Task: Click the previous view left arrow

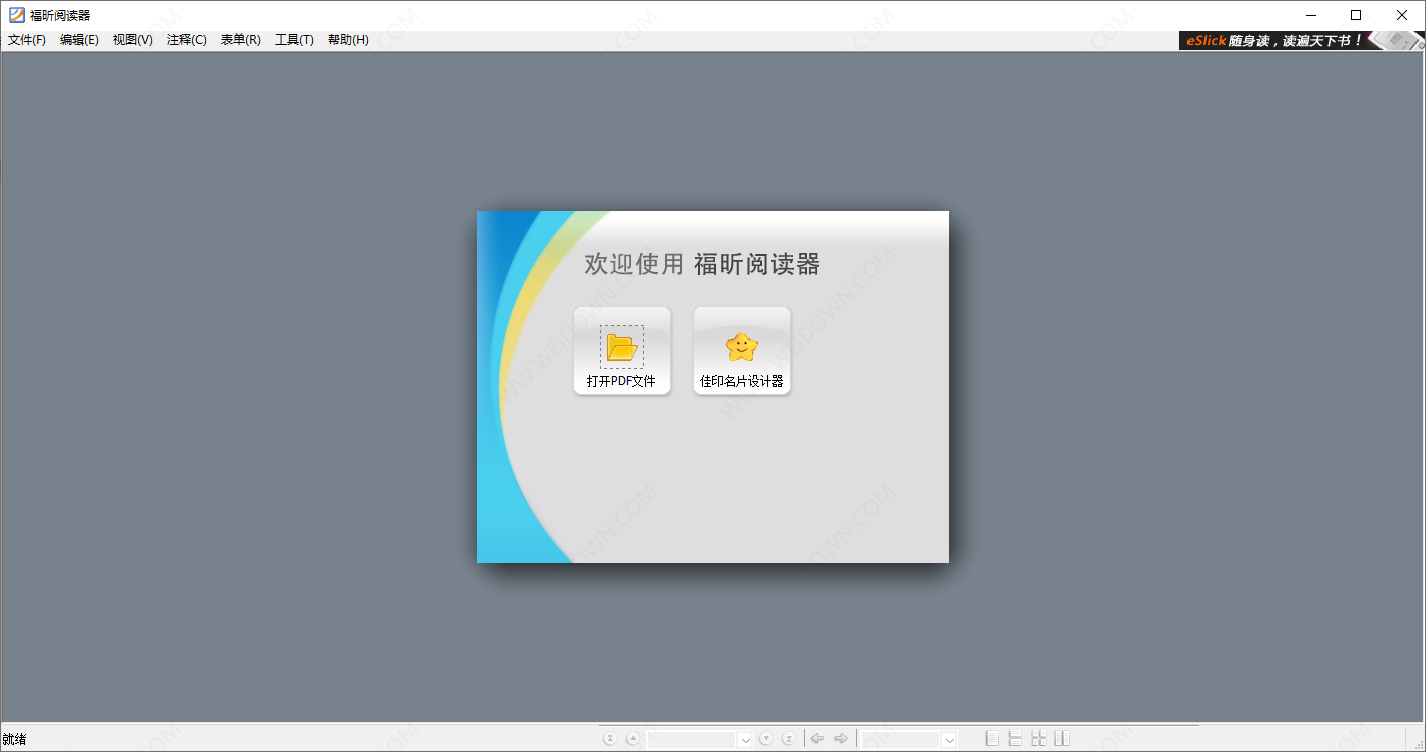Action: (817, 739)
